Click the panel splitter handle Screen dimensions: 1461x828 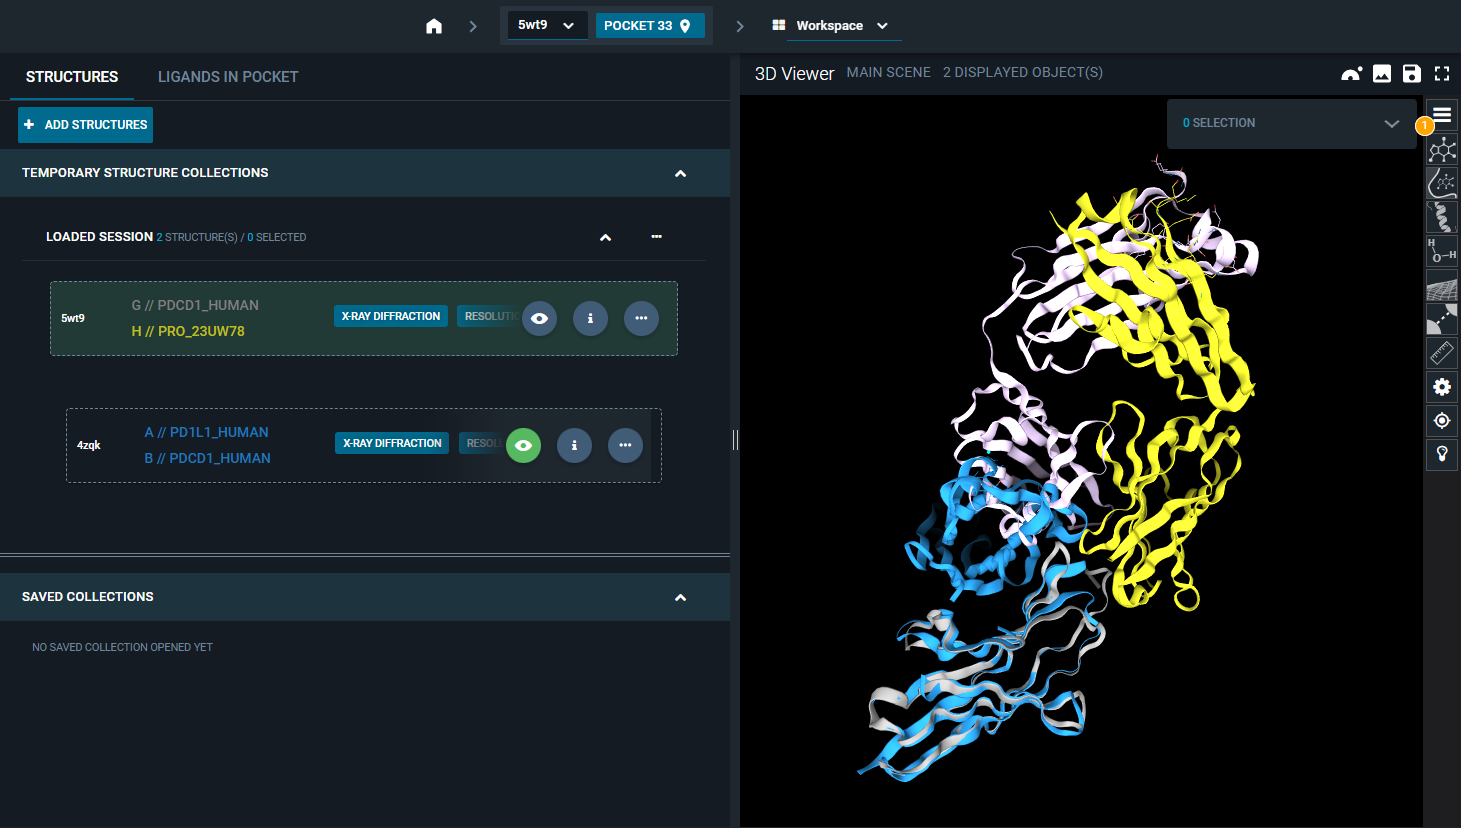(x=735, y=440)
